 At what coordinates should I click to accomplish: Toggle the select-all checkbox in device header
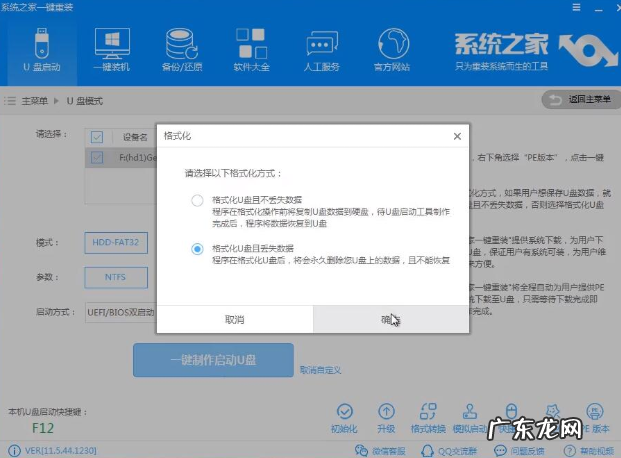[97, 137]
